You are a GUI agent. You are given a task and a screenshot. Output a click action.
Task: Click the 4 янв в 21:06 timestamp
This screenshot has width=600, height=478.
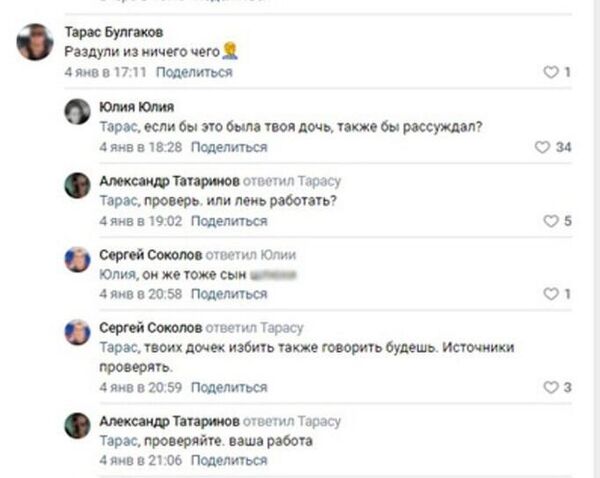(141, 460)
